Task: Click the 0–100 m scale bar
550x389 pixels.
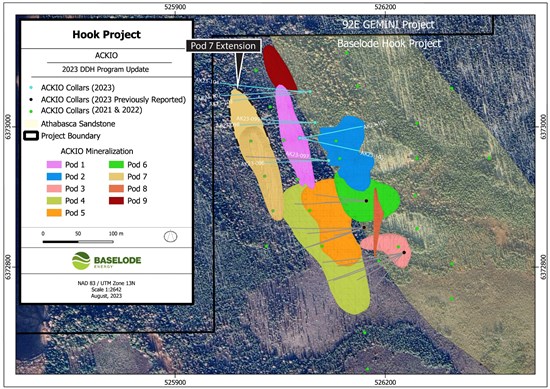Action: (x=78, y=242)
